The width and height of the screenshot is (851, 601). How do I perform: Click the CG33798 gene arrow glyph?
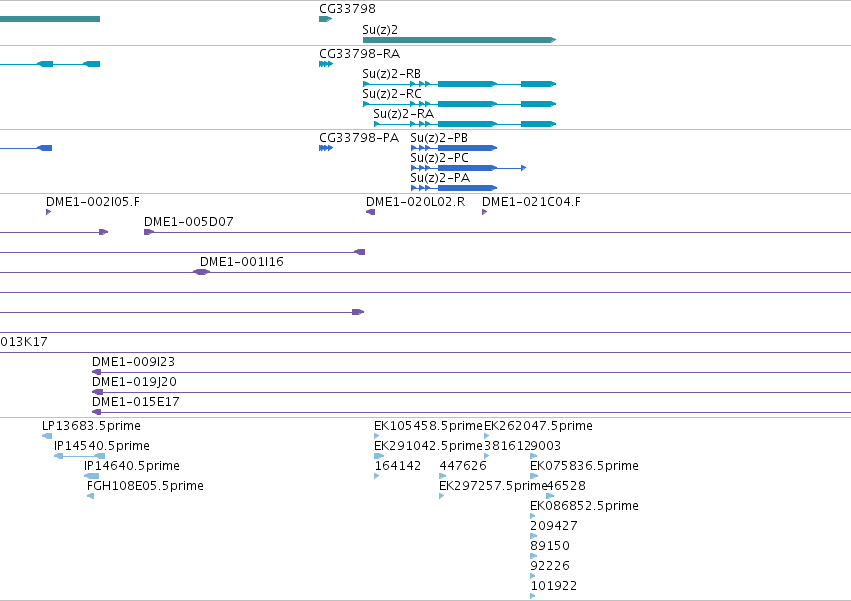coord(325,19)
